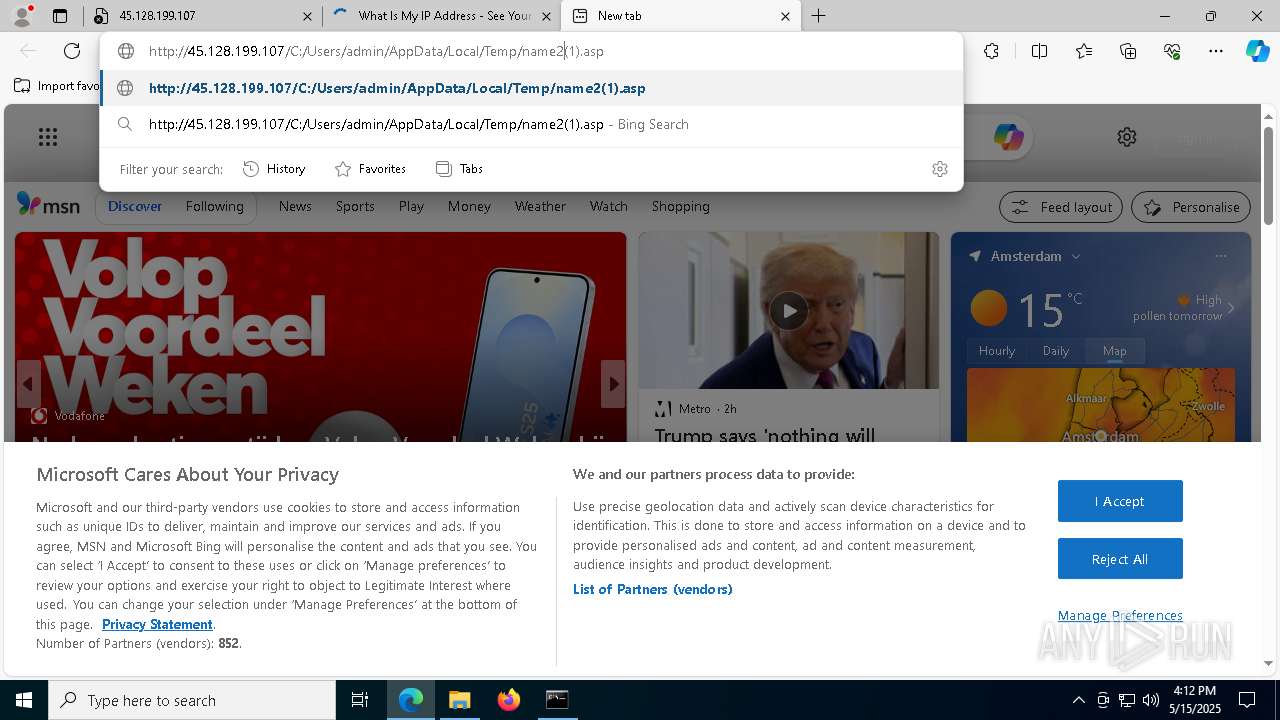Open the Import favorites bookmark
This screenshot has width=1280, height=720.
[56, 86]
